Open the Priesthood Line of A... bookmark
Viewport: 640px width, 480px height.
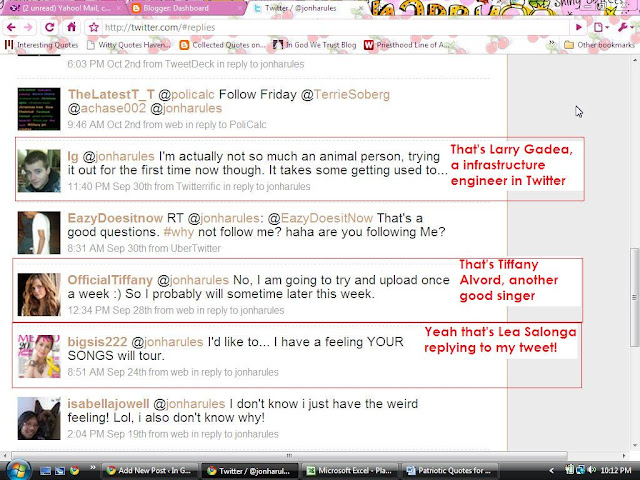407,45
